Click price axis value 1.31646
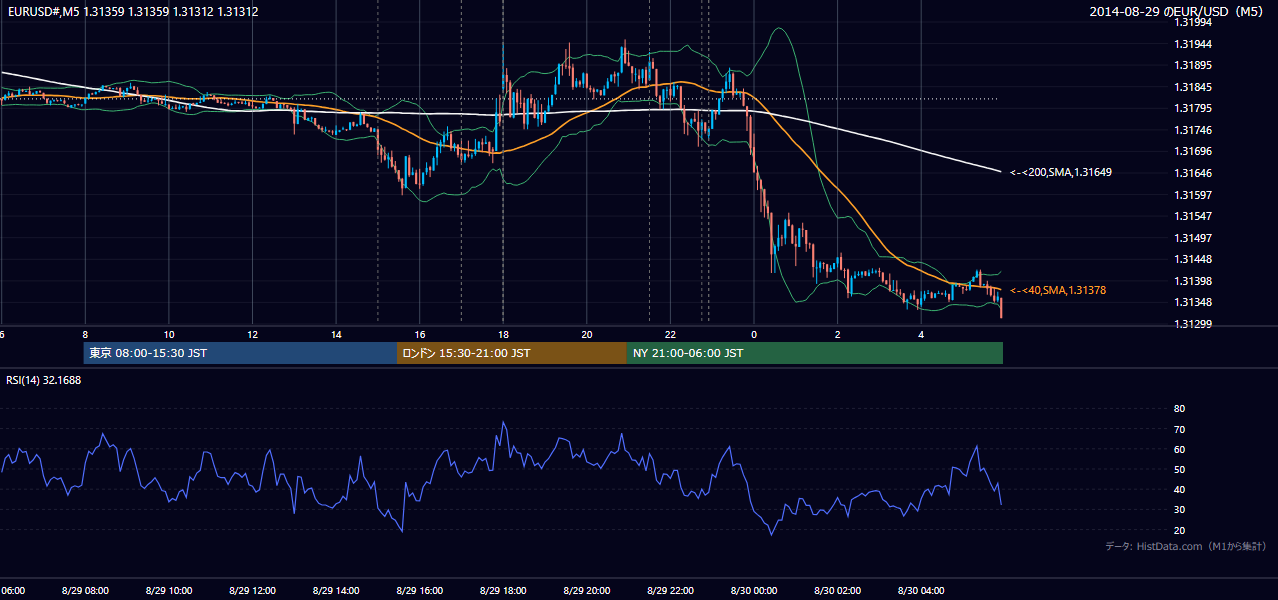 [1193, 173]
